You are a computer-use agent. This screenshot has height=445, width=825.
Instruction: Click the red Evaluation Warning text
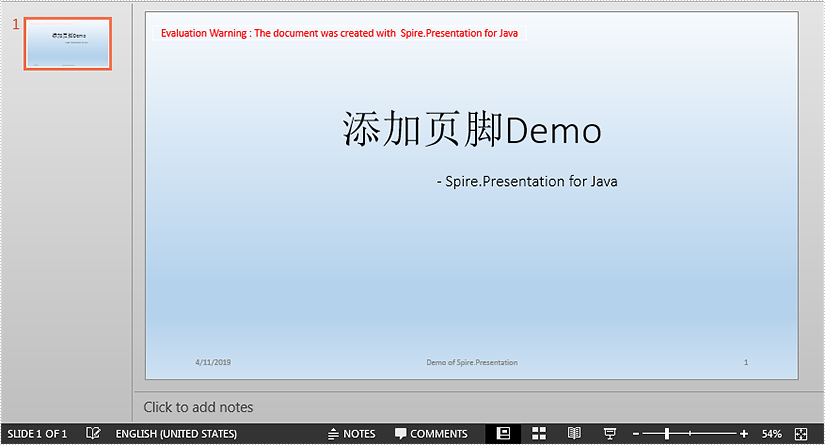point(339,33)
